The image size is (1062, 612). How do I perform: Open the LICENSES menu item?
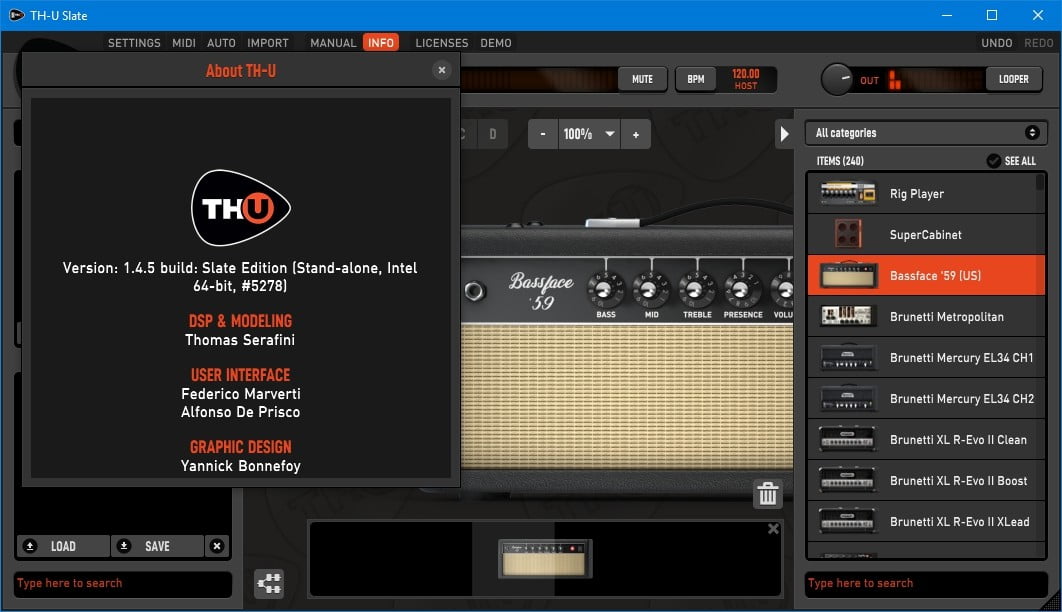point(442,43)
